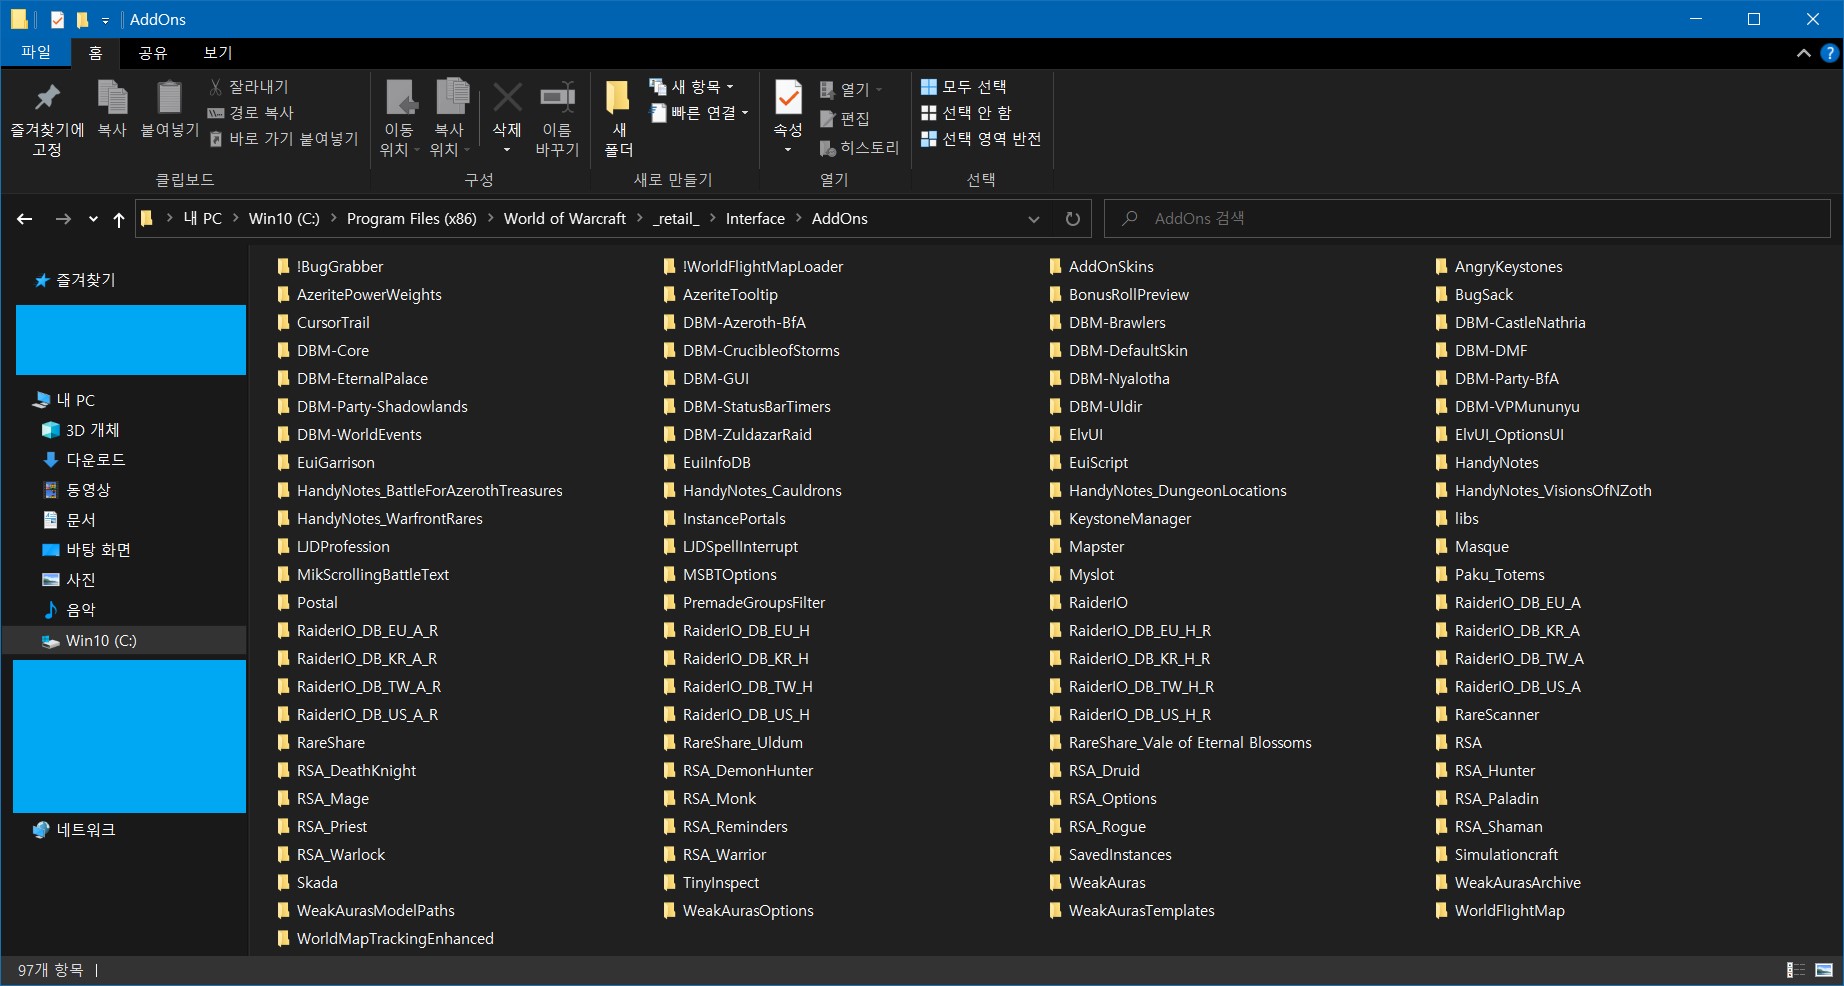Switch to the Share (공유) tab

(x=153, y=53)
